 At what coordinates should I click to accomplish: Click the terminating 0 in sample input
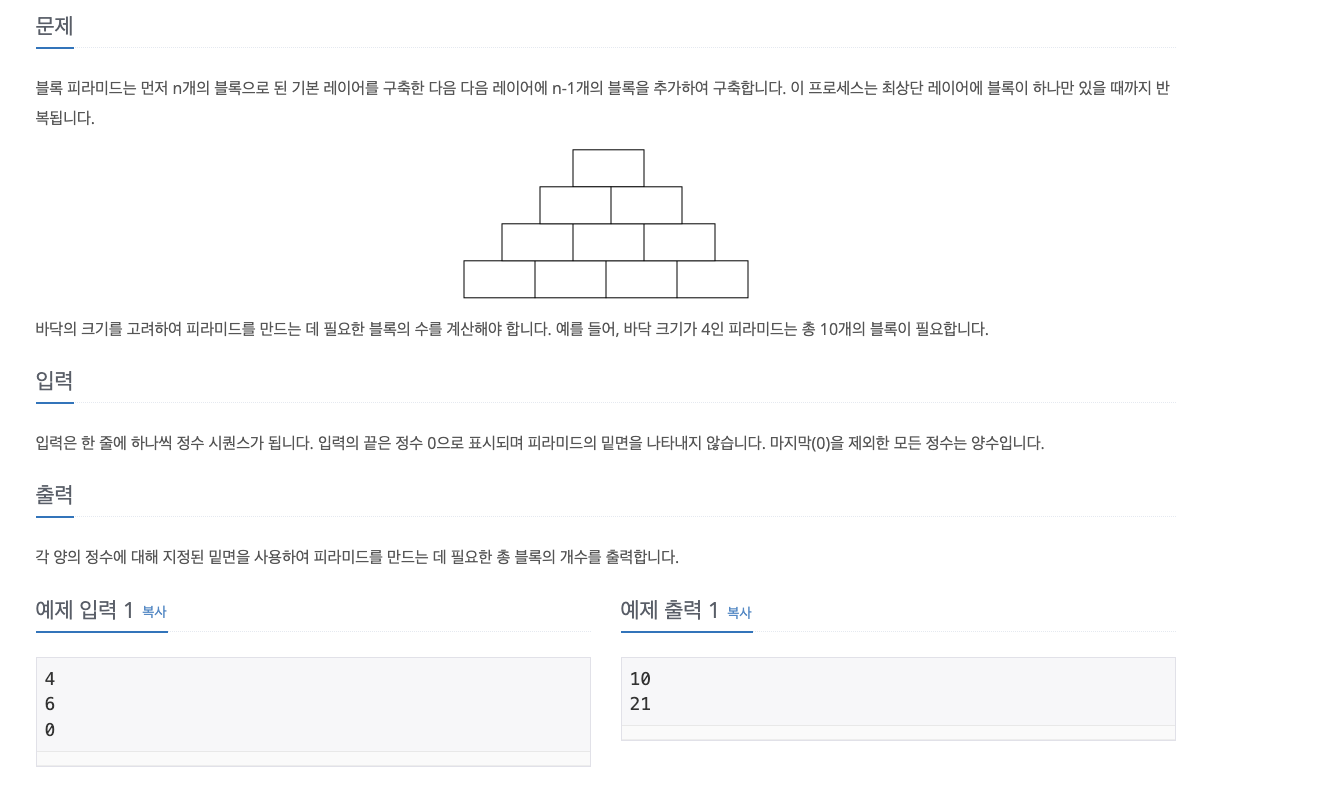(x=50, y=730)
